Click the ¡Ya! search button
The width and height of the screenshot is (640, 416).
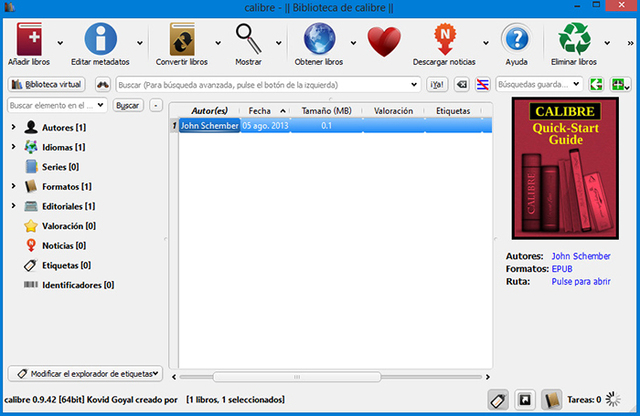pyautogui.click(x=437, y=85)
